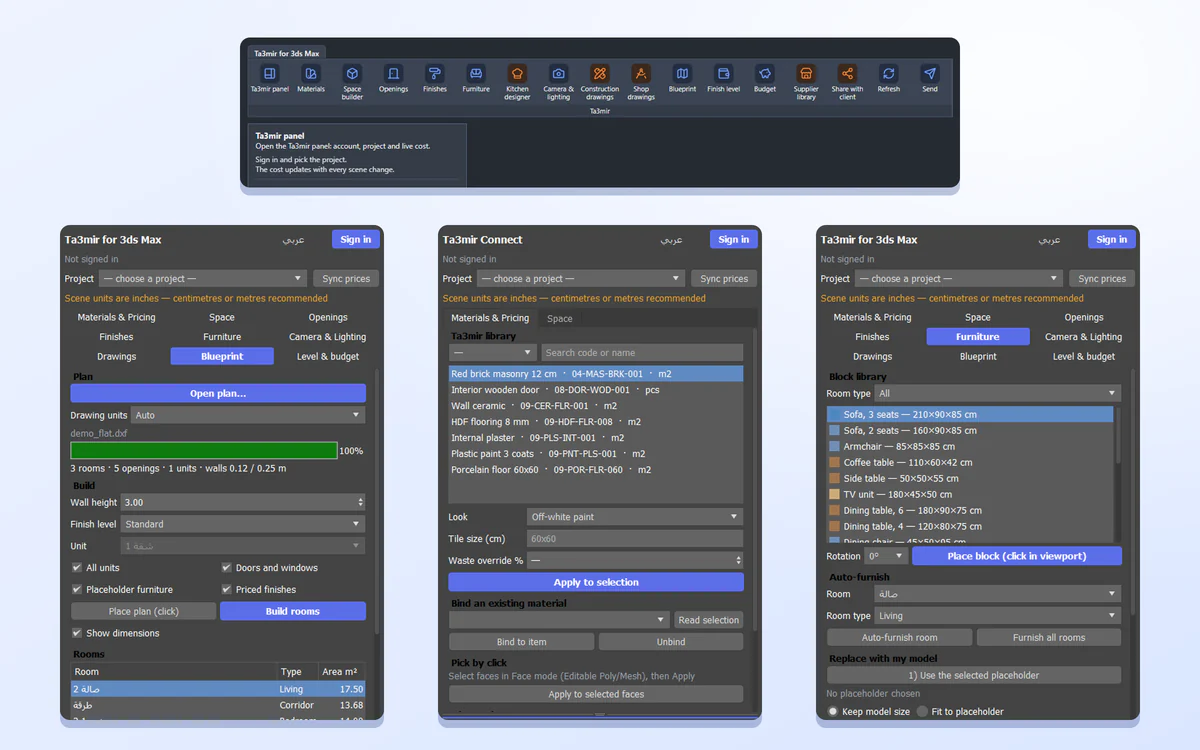Click Sign in on Ta3mir Connect panel
The width and height of the screenshot is (1200, 750).
734,239
